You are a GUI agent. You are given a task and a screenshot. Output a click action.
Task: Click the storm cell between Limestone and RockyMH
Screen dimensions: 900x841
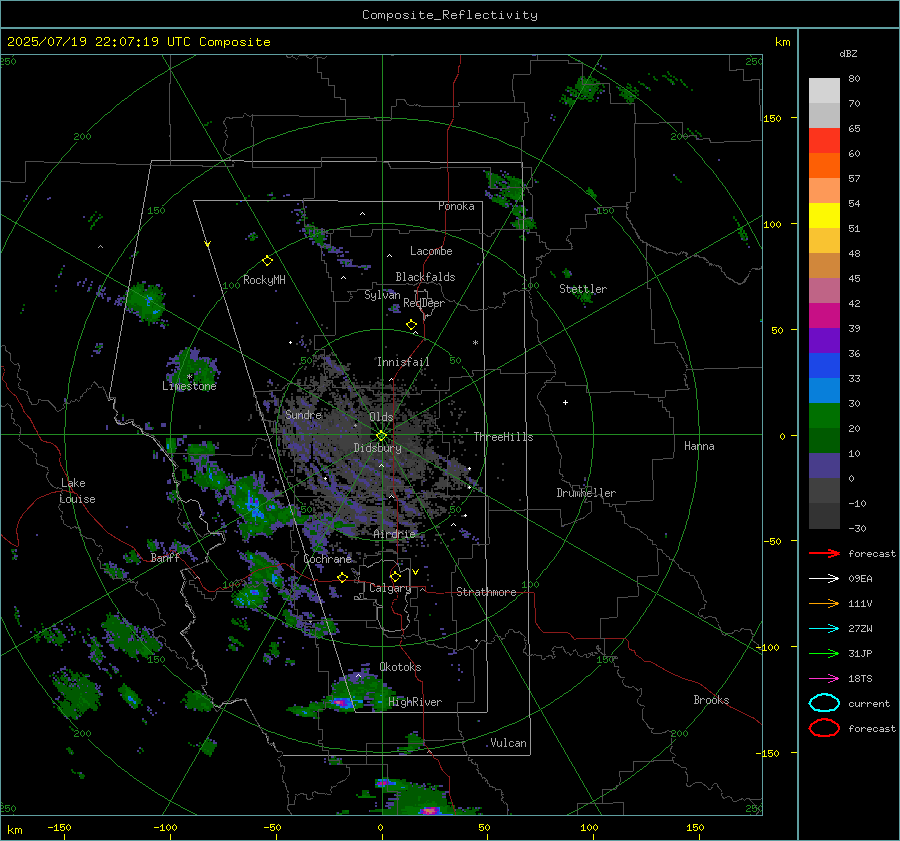pos(146,302)
